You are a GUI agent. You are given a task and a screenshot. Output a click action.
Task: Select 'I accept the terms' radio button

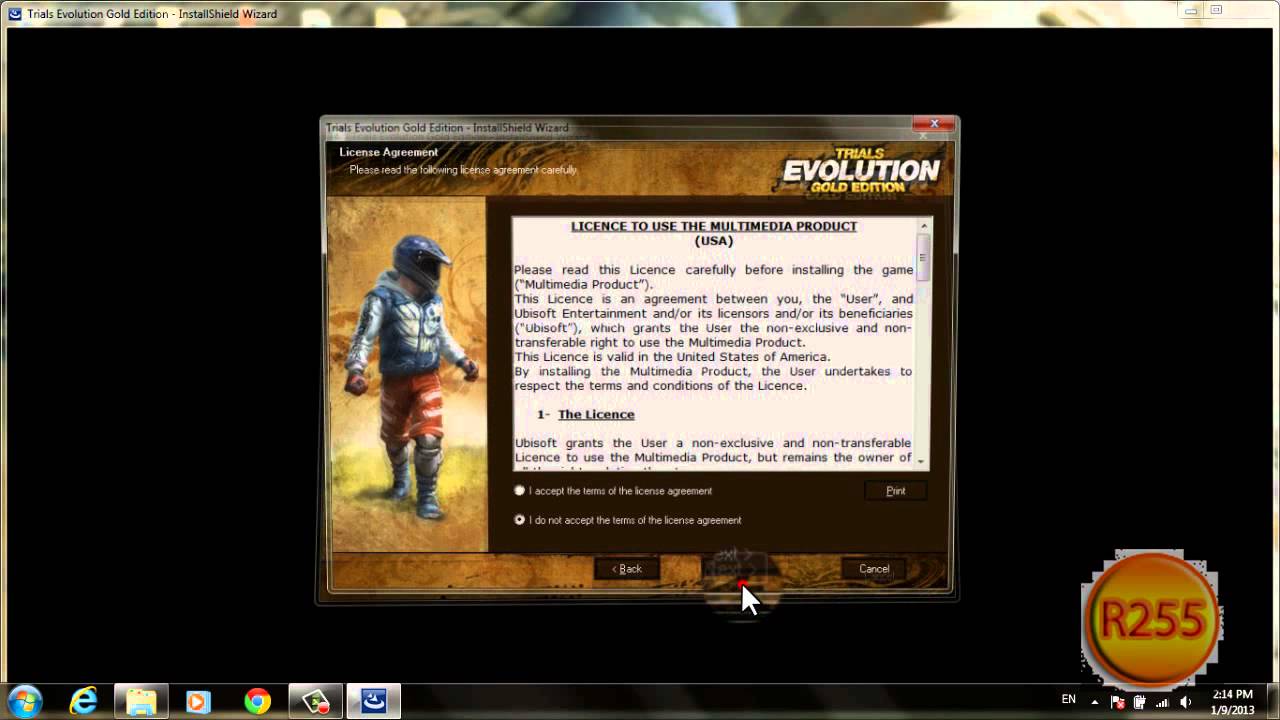pos(519,491)
